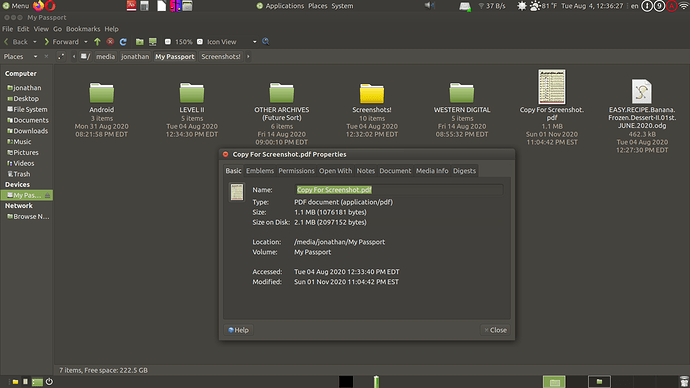Close the Places side pane
This screenshot has width=690, height=388.
pos(46,56)
